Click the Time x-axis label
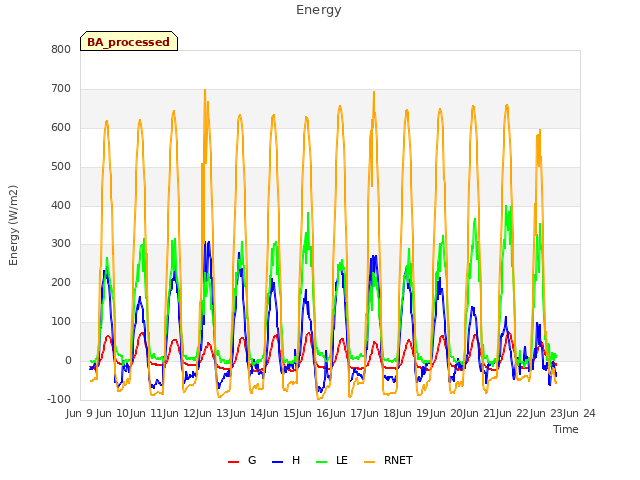The image size is (640, 480). coord(566,429)
